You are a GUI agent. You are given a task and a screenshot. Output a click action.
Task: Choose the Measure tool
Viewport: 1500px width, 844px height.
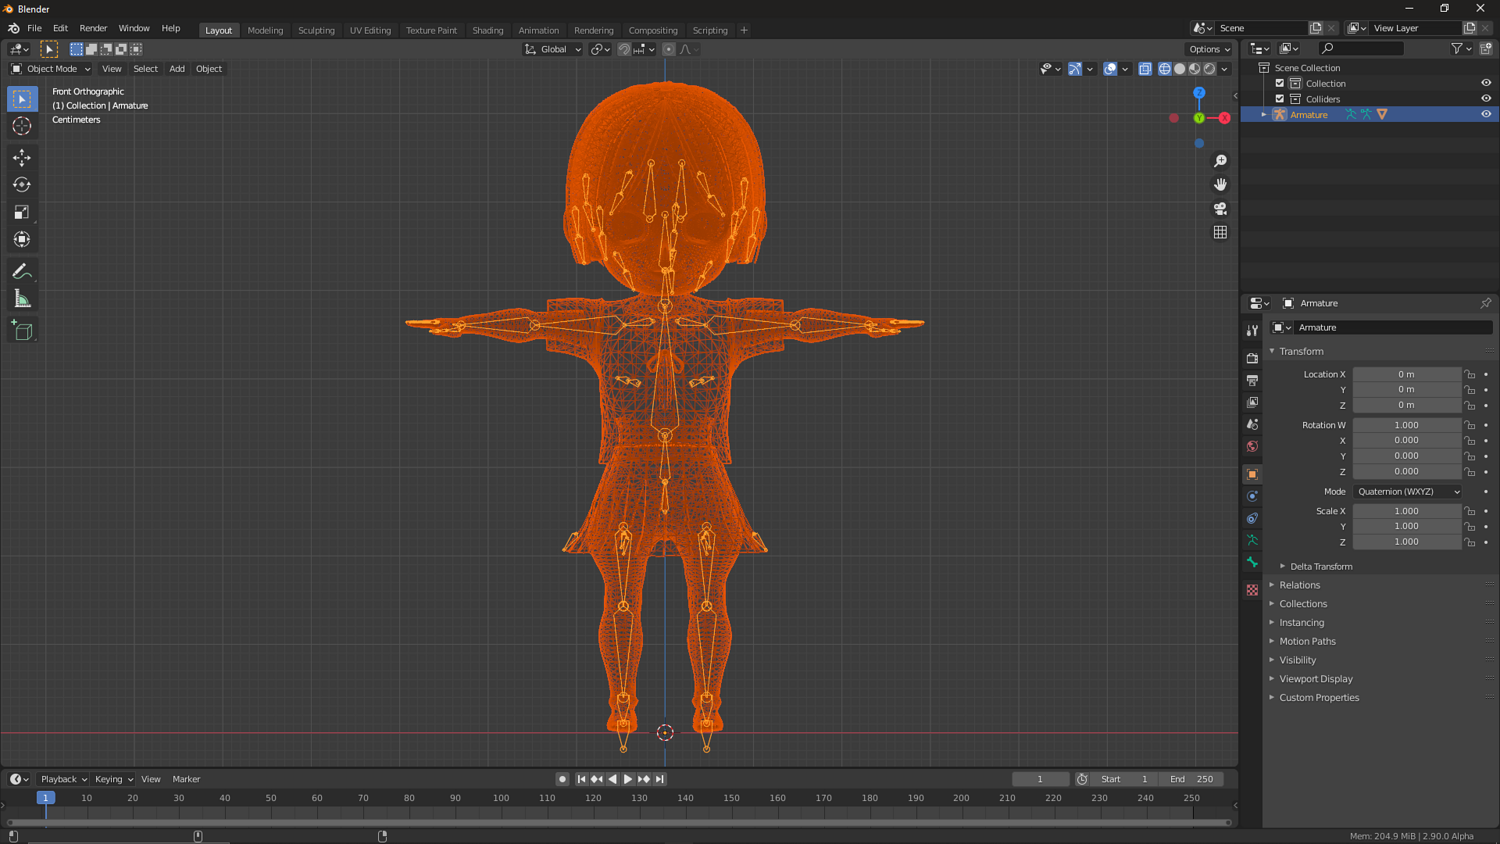tap(22, 299)
